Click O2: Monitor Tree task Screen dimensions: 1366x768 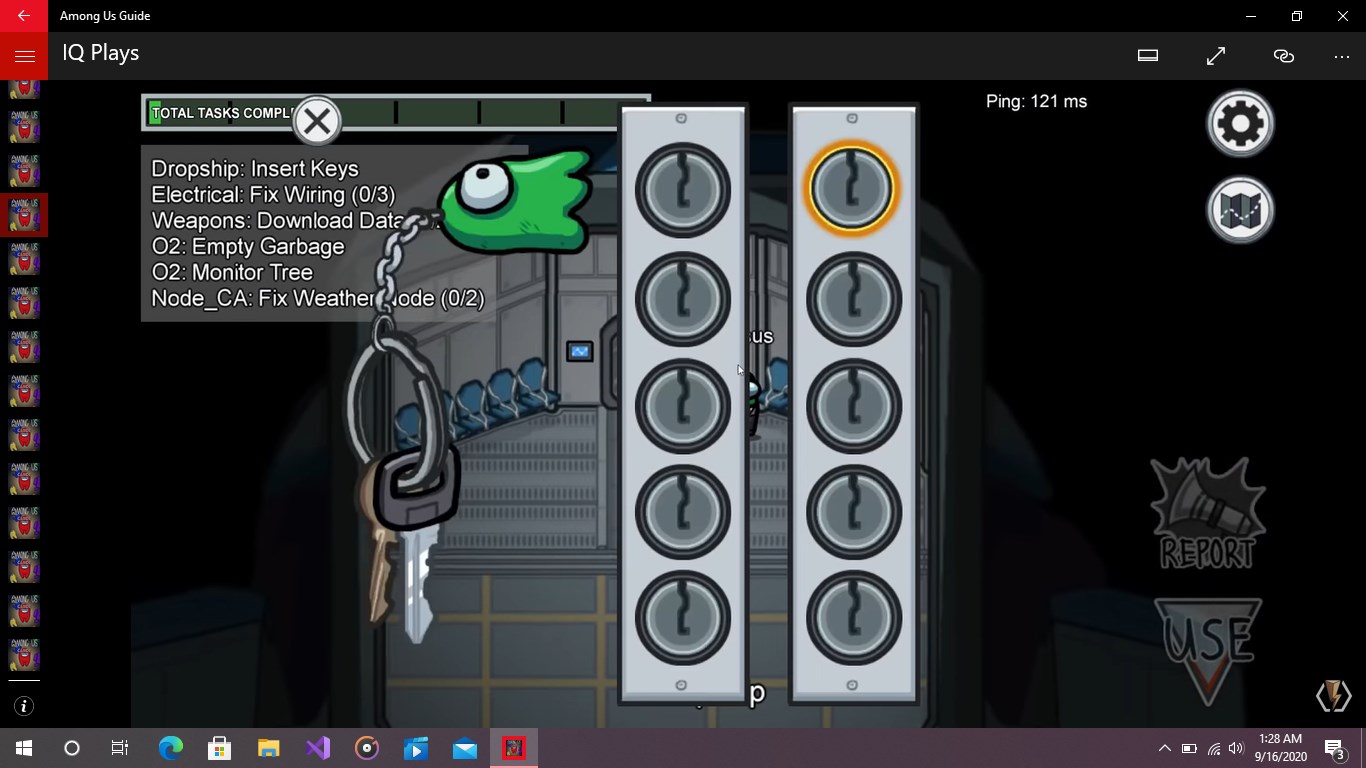[x=232, y=273]
